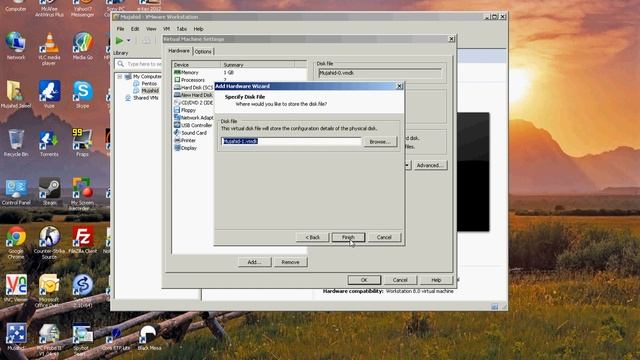Click Help in Virtual Machine Settings
This screenshot has height=360, width=640.
point(436,280)
